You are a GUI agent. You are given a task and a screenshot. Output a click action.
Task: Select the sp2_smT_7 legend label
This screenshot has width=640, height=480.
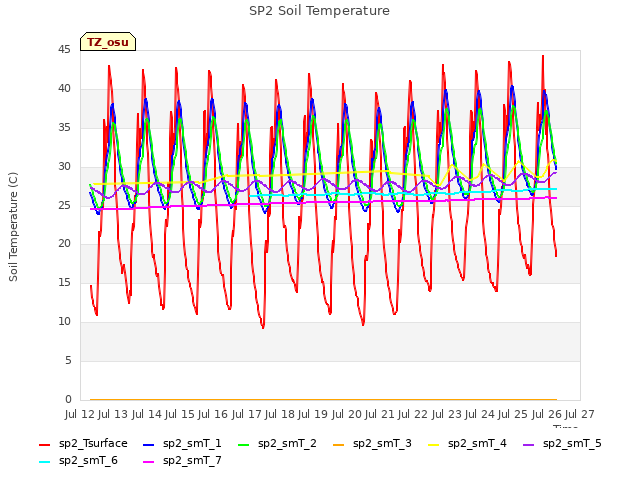click(x=192, y=461)
